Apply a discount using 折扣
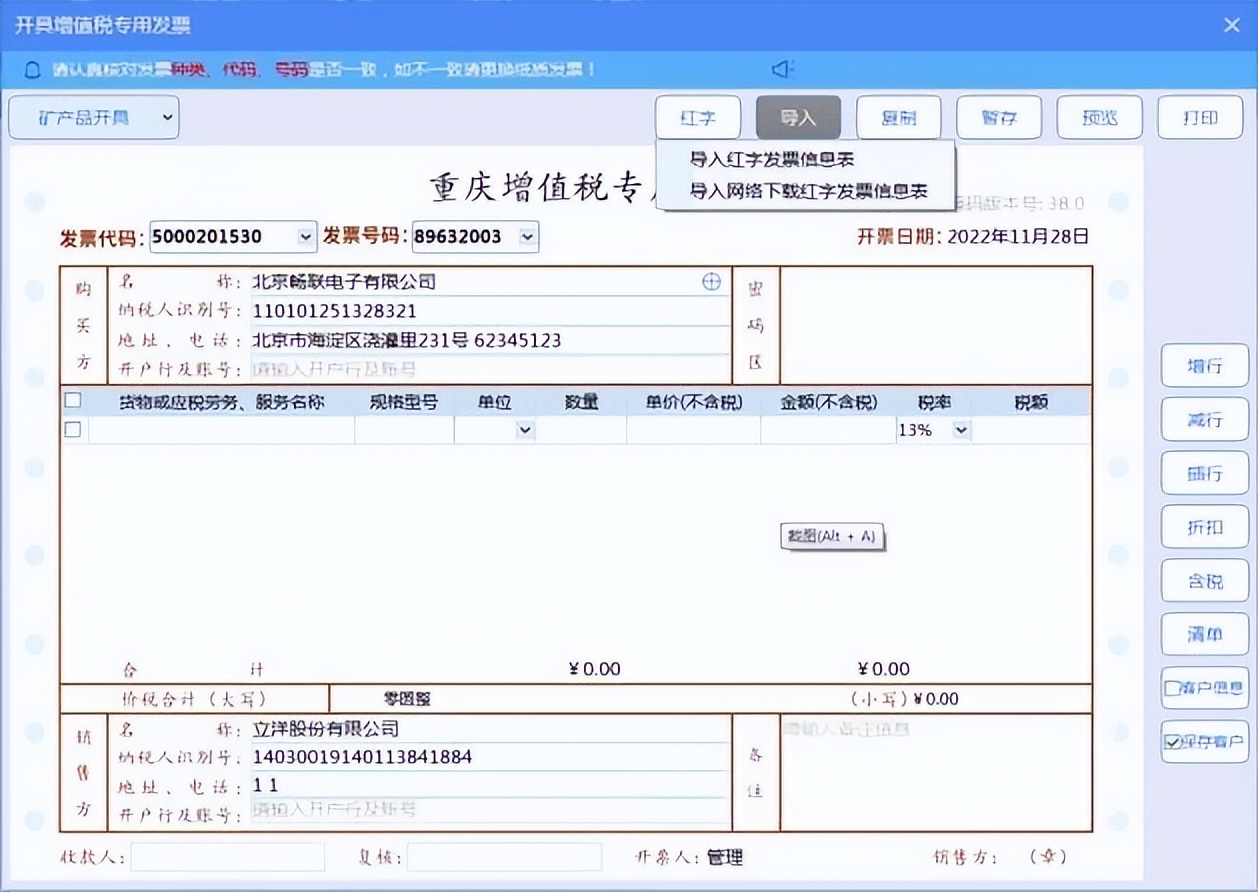1258x892 pixels. click(1204, 527)
